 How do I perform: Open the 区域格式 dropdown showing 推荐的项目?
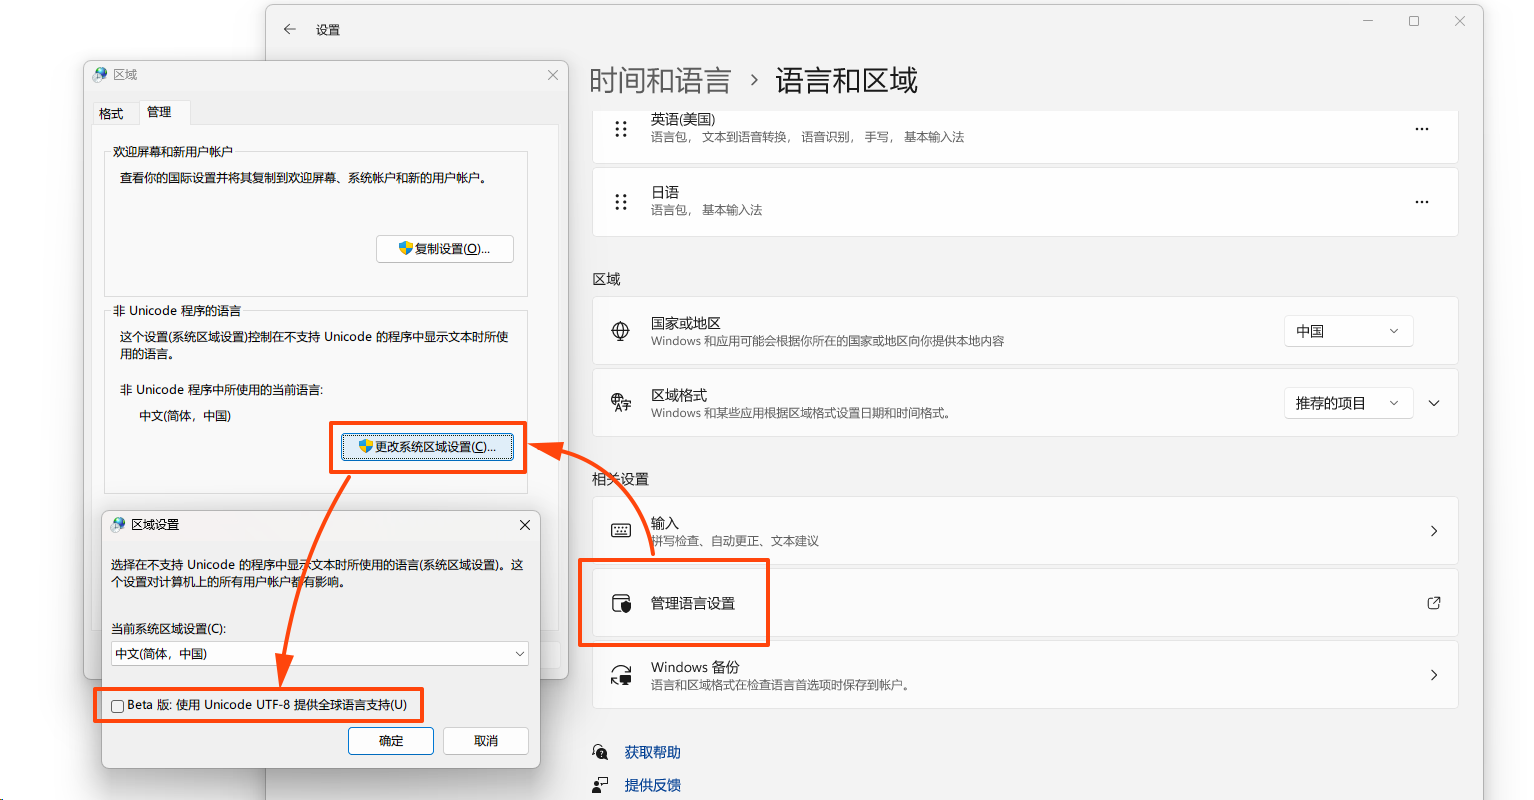click(x=1348, y=403)
